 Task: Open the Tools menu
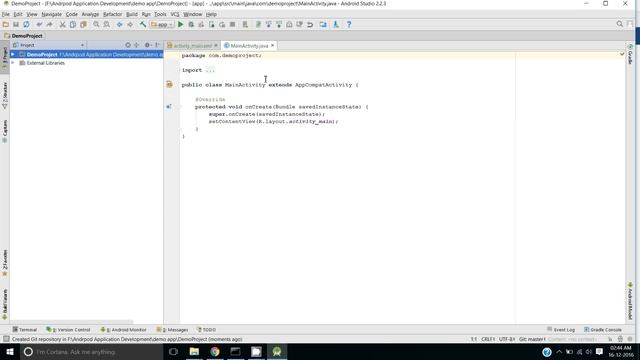[160, 14]
